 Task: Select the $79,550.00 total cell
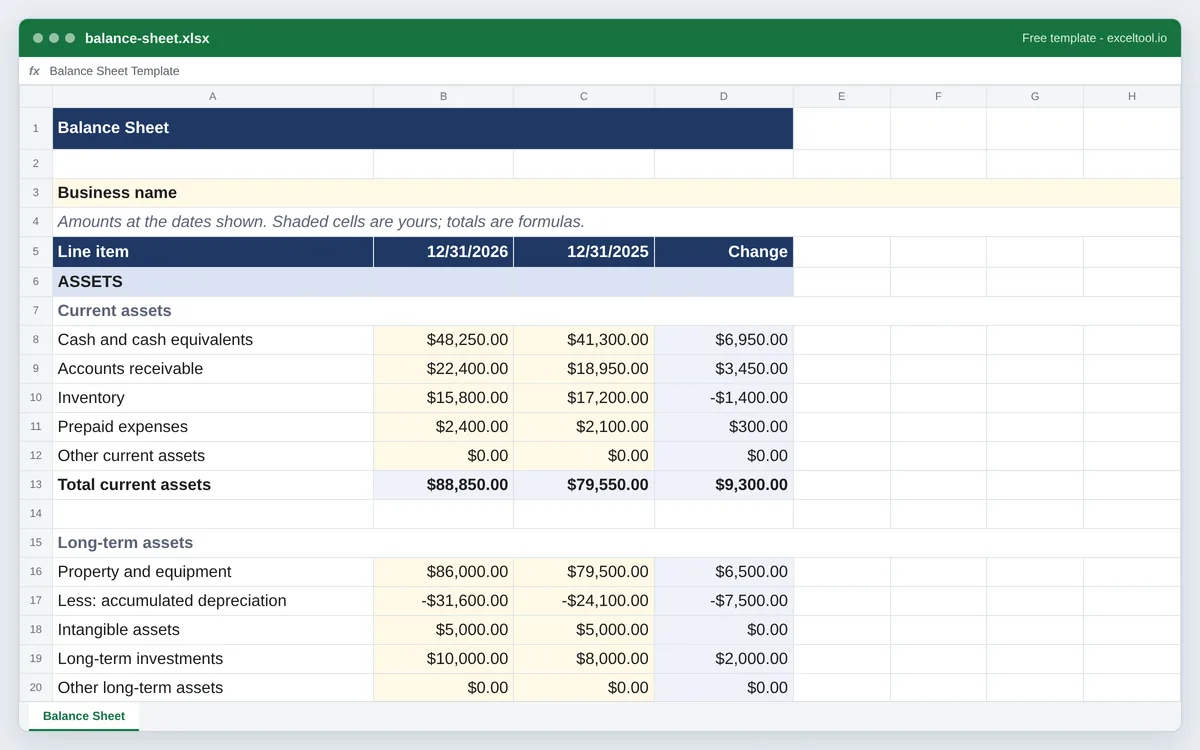pos(584,485)
